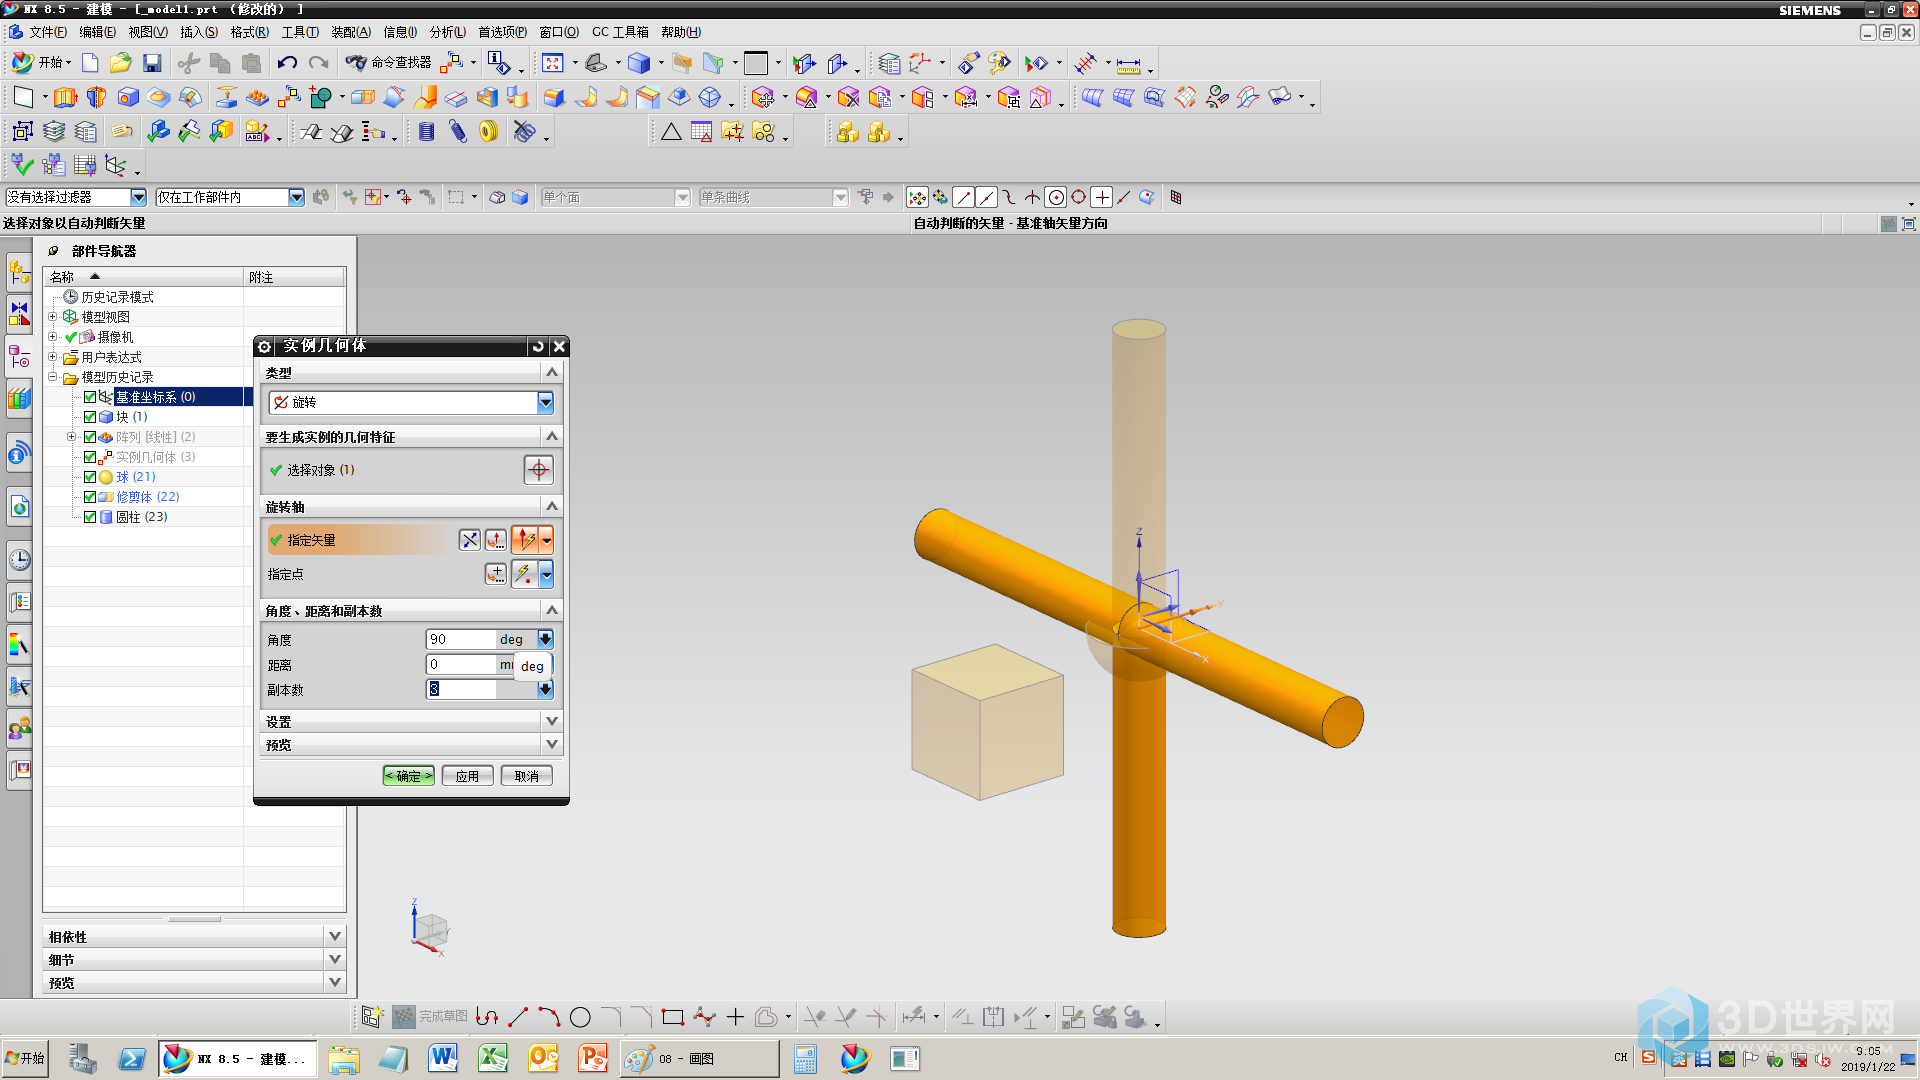This screenshot has height=1080, width=1920.
Task: Open the 编辑(E) menu
Action: (x=98, y=32)
